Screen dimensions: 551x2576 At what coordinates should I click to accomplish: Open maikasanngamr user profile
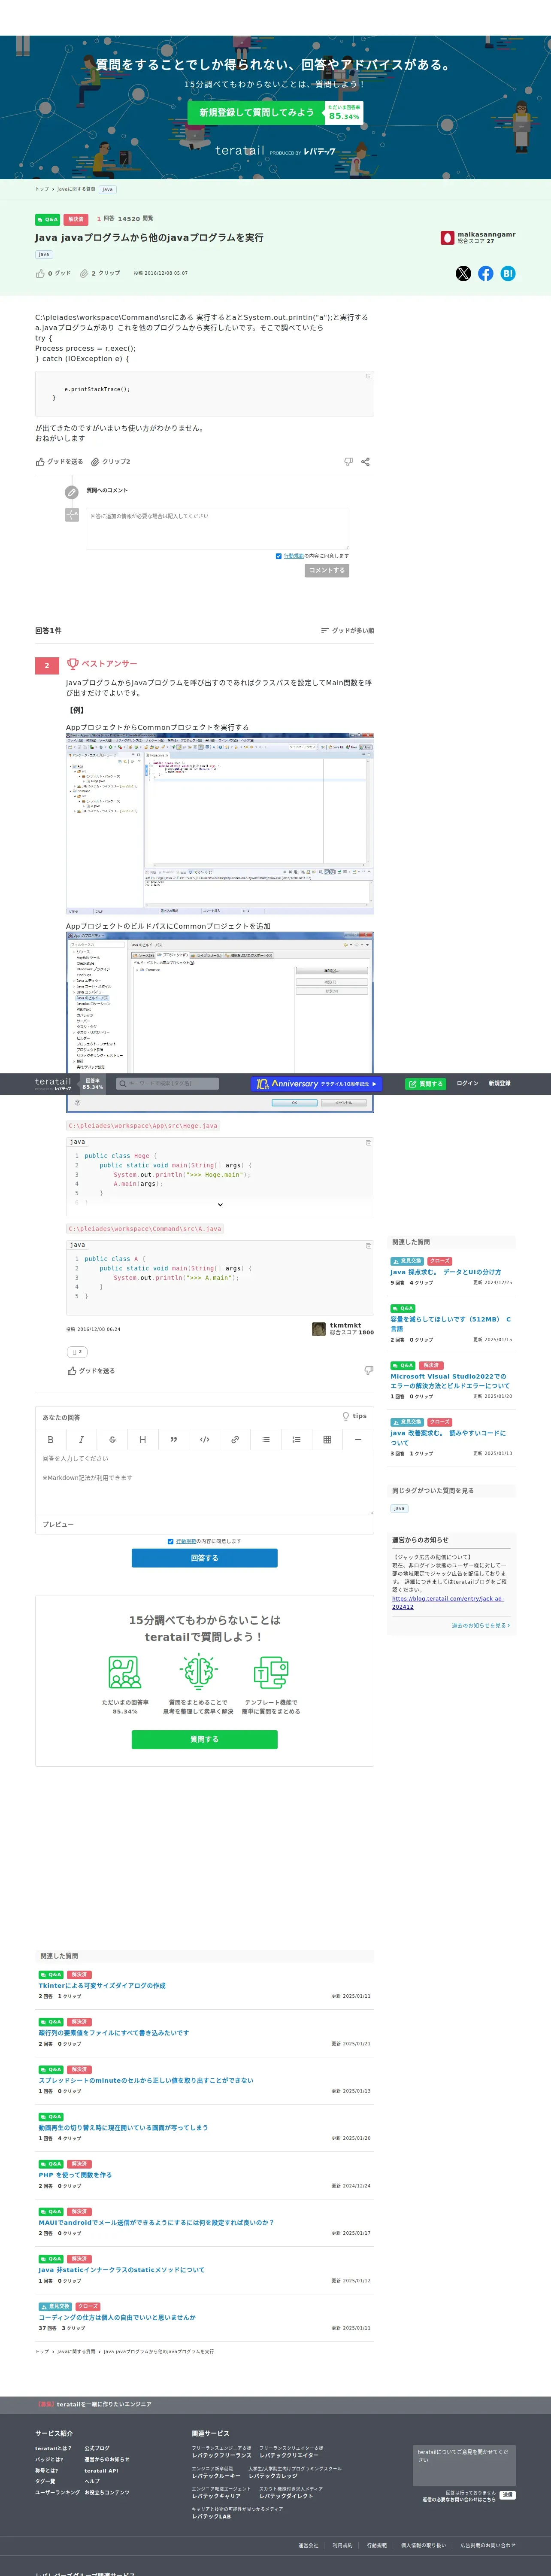click(486, 234)
